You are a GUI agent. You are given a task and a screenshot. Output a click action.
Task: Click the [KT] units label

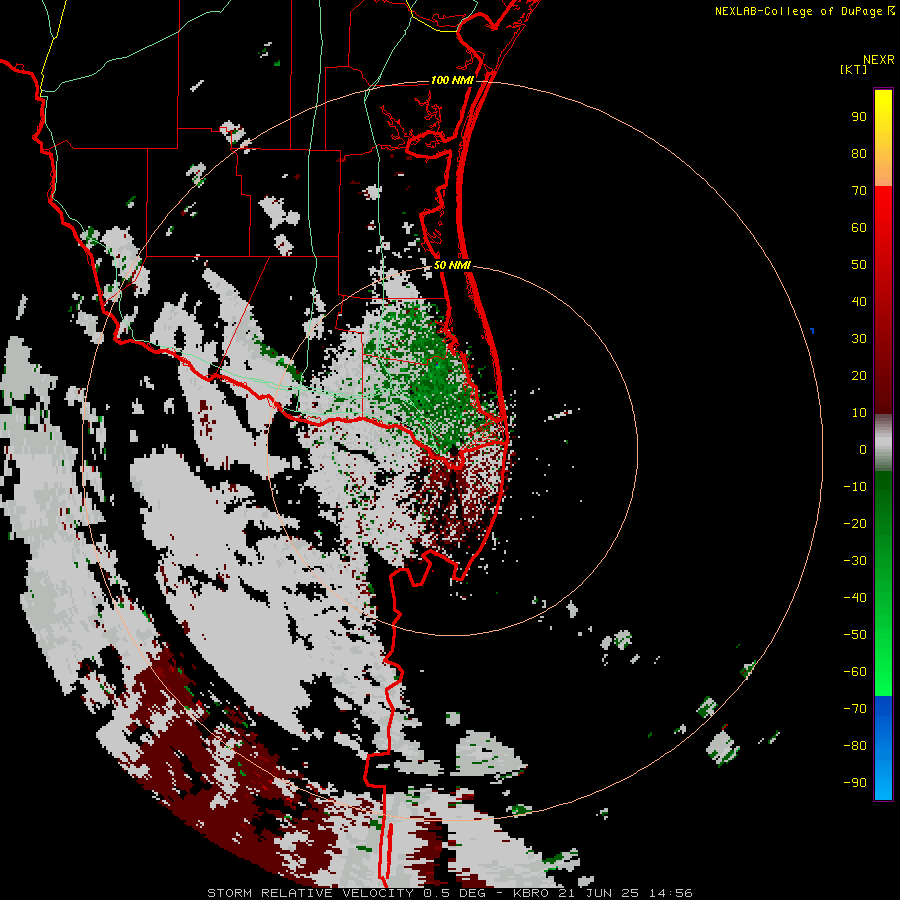click(x=854, y=69)
